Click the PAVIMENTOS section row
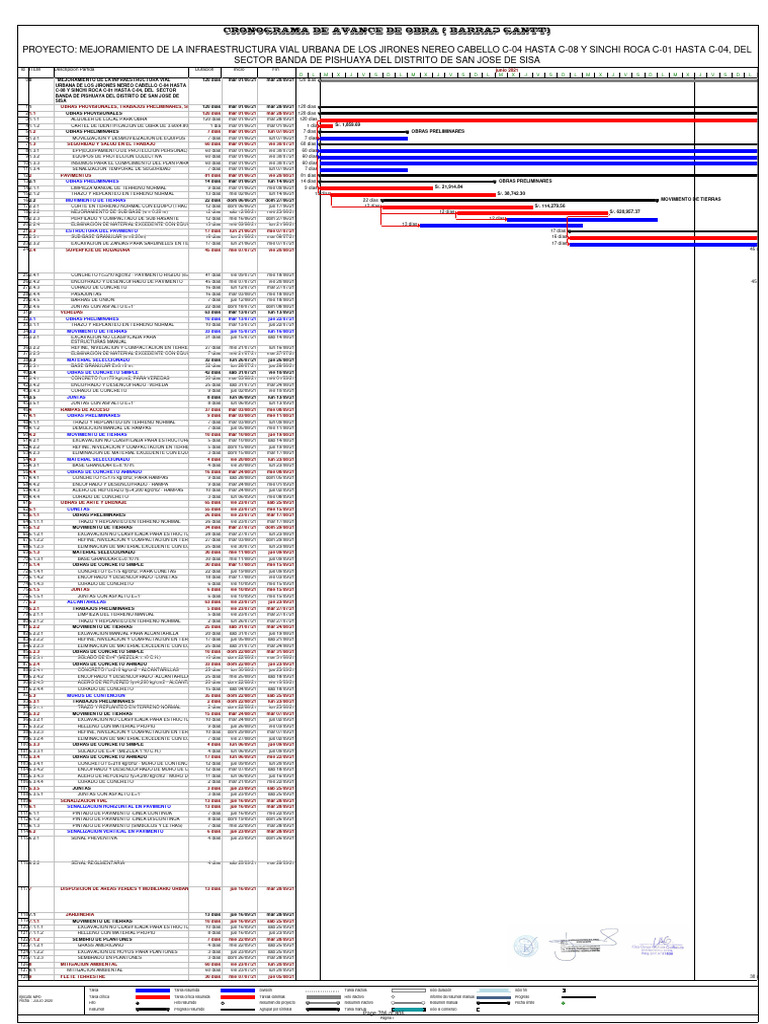 coord(157,175)
